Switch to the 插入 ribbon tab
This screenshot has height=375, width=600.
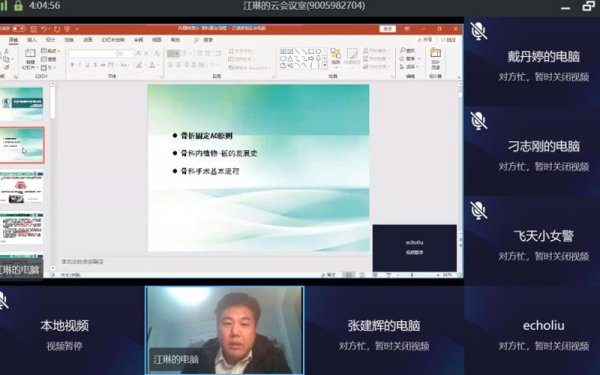[x=31, y=40]
